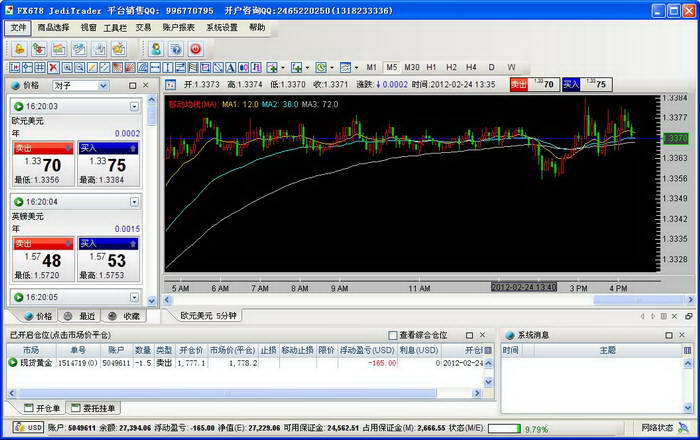700x440 pixels.
Task: Click the green play icon beside 16:20:03
Action: click(19, 105)
